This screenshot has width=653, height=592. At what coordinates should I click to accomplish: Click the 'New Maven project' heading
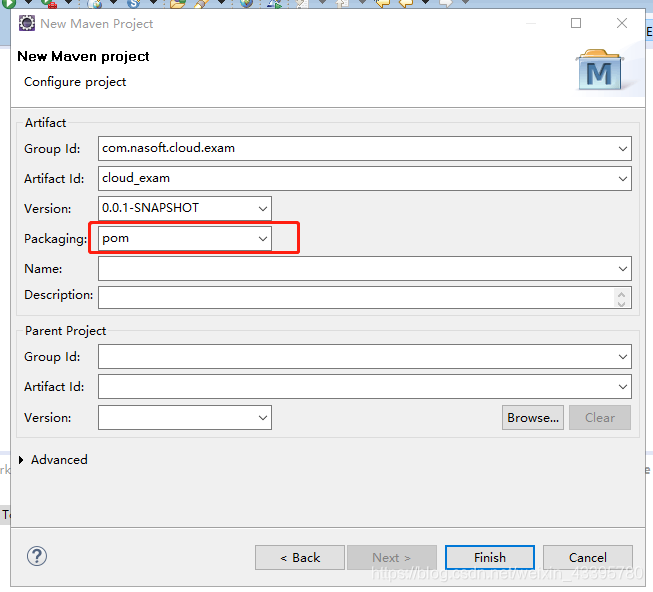tap(83, 56)
